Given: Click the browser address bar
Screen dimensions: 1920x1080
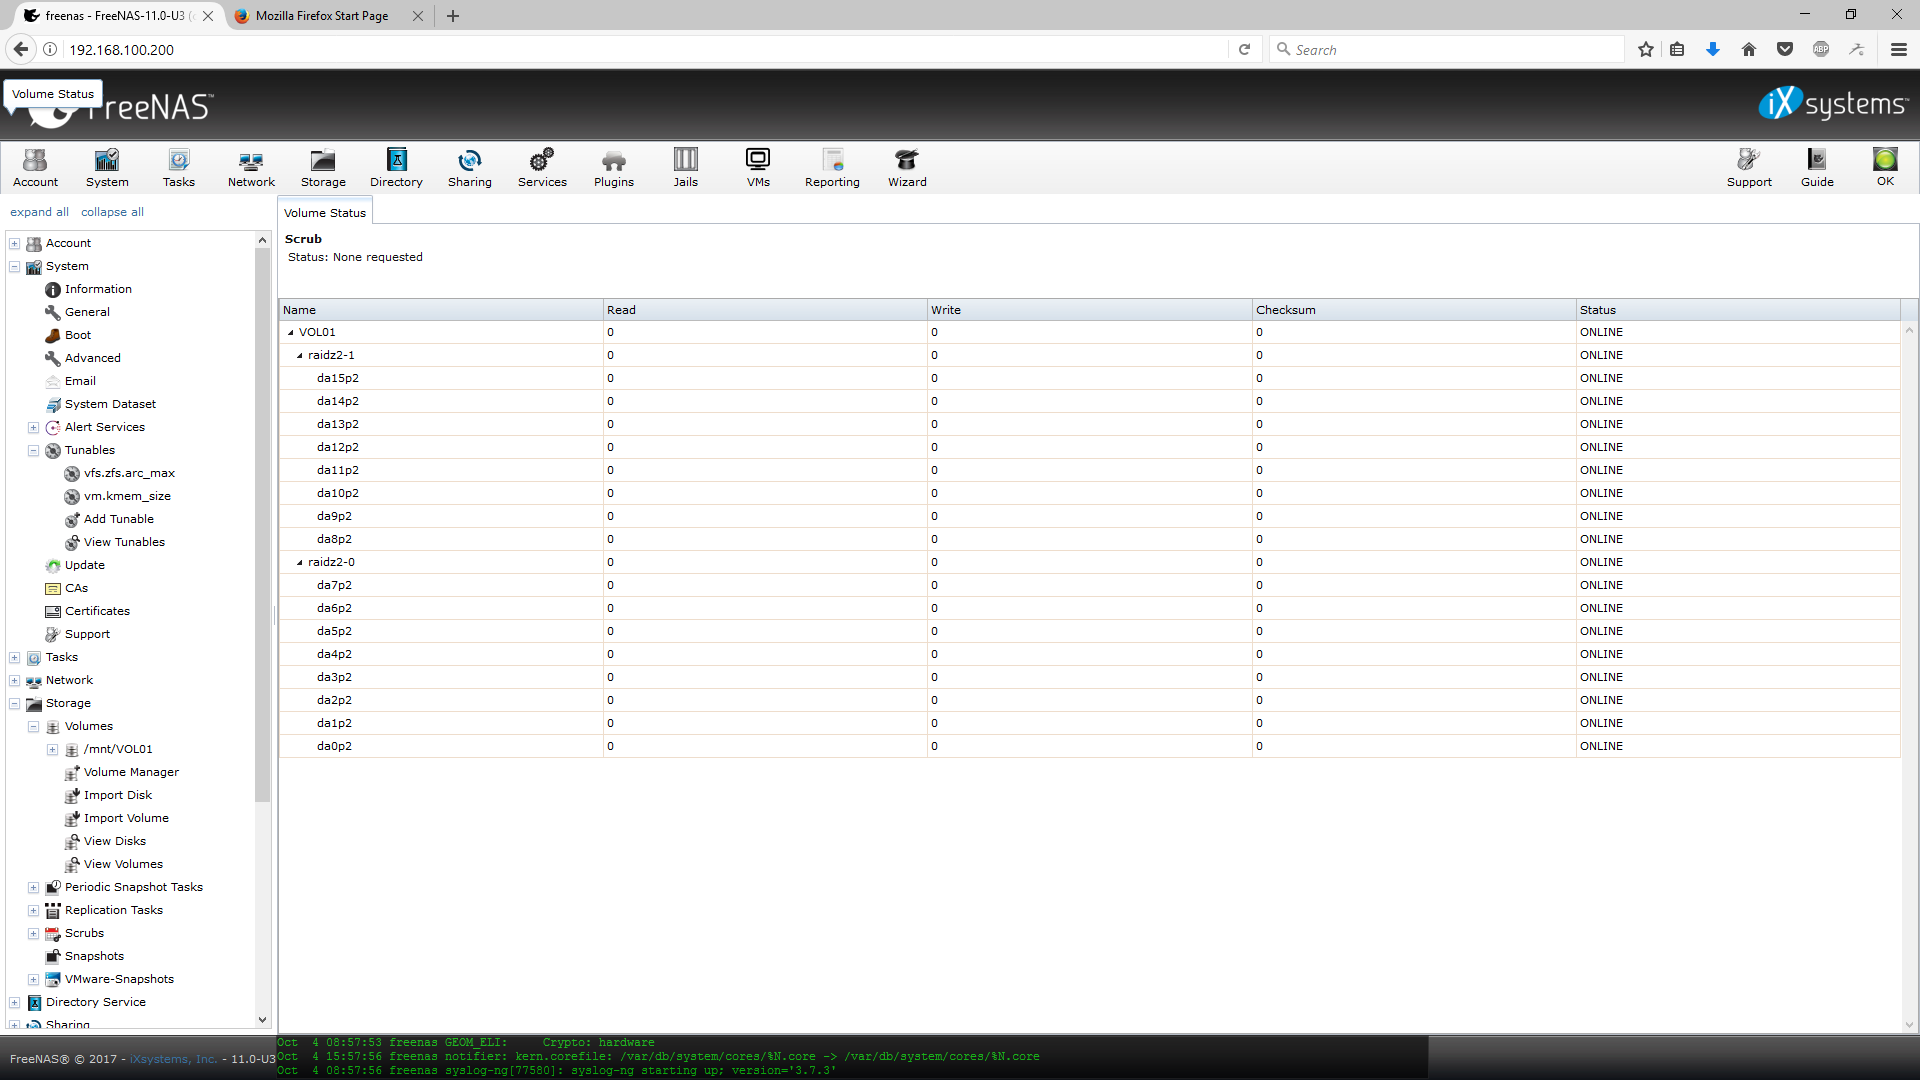Looking at the screenshot, I should [645, 49].
